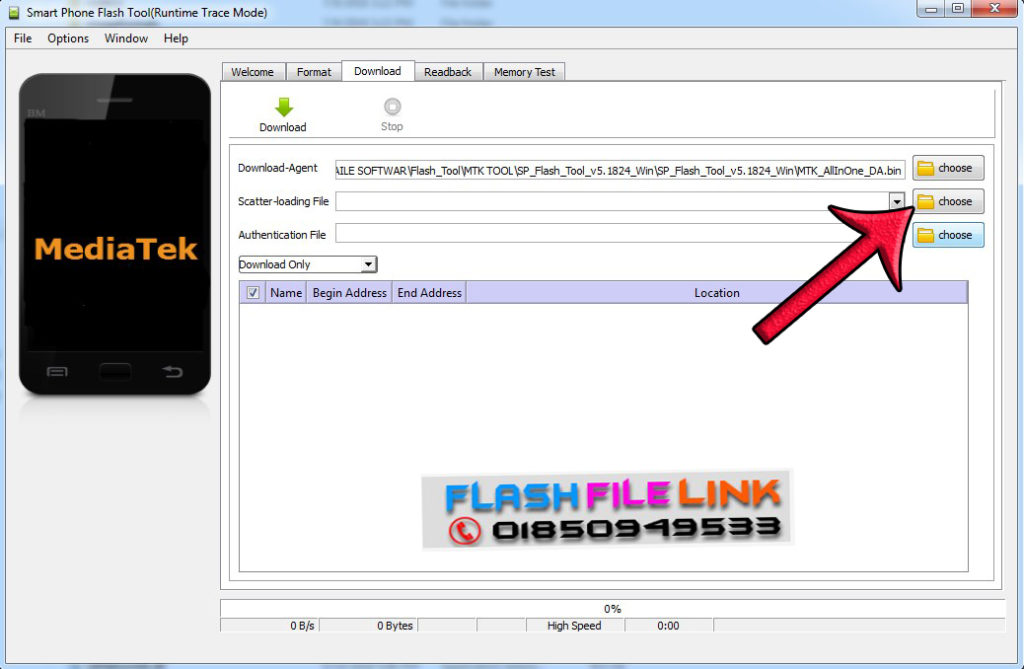
Task: Toggle the select-all checkbox in table header
Action: tap(253, 293)
